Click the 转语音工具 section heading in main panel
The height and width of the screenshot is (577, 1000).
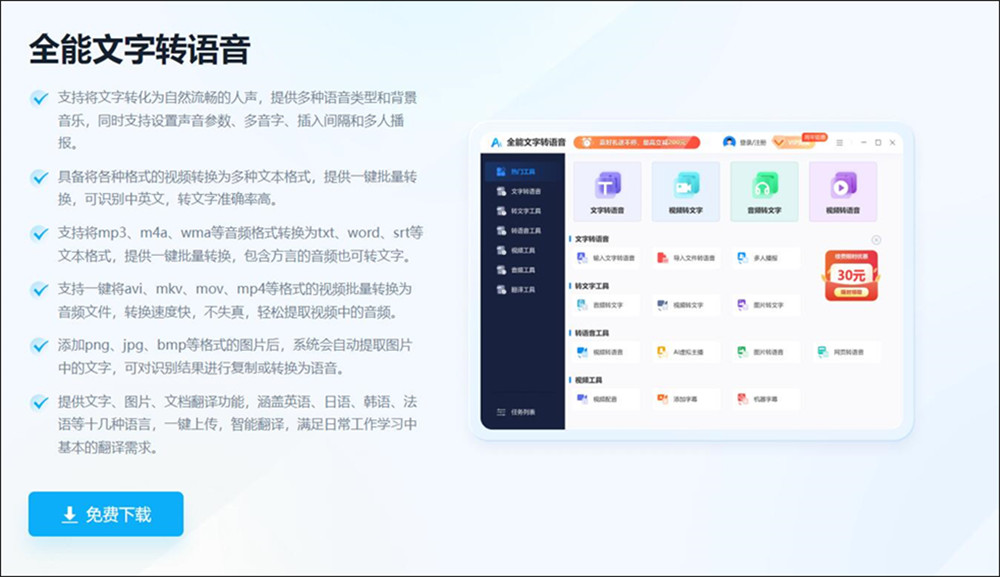[x=592, y=333]
